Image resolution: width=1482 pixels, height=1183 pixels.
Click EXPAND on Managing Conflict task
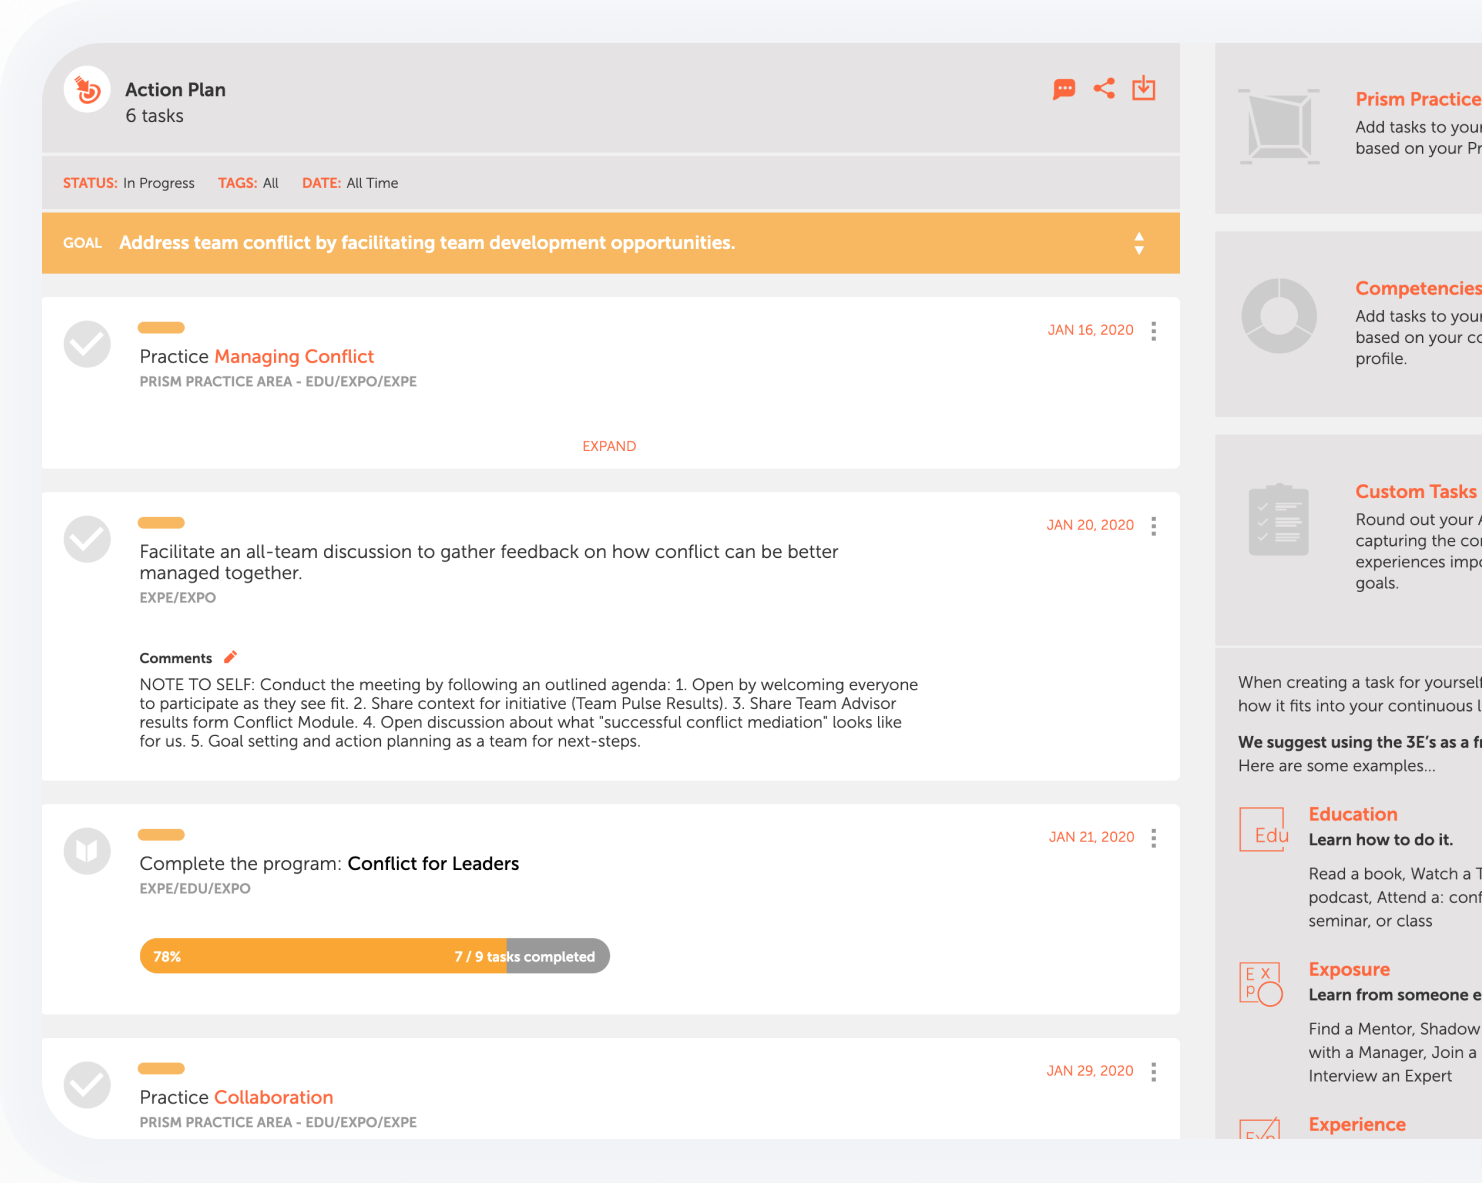[x=609, y=446]
